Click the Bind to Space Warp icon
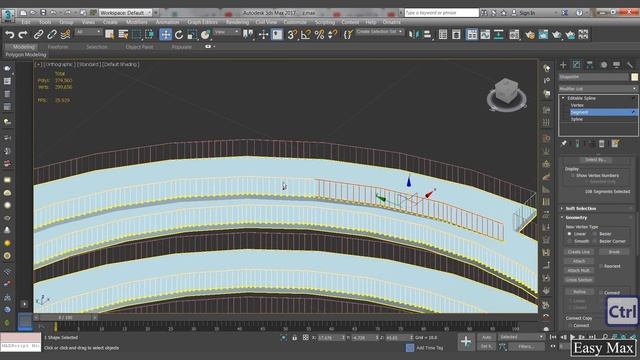The width and height of the screenshot is (640, 360). 65,35
